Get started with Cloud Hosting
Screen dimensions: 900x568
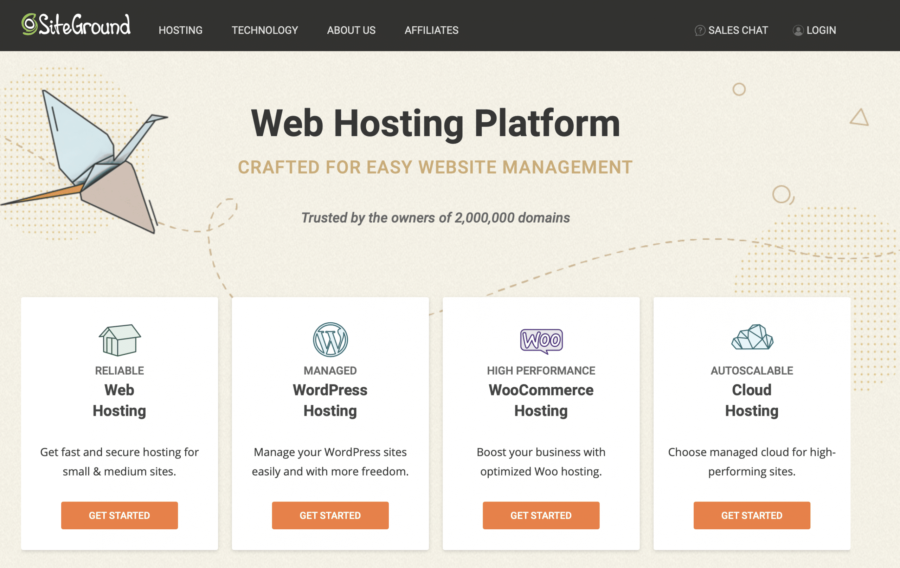752,515
